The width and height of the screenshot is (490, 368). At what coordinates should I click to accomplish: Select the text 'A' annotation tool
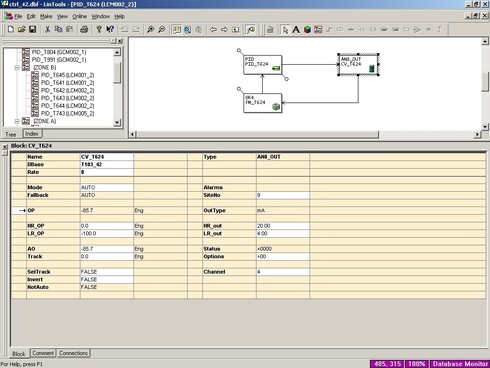point(296,30)
